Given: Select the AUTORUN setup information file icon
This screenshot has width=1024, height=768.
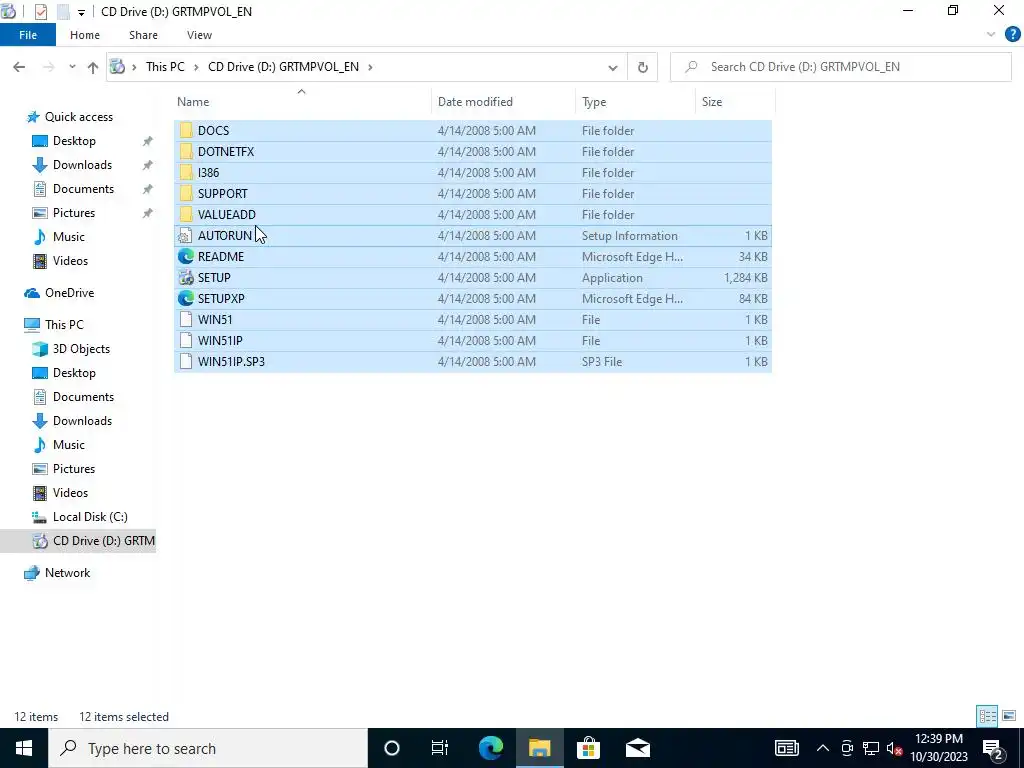Looking at the screenshot, I should (186, 236).
